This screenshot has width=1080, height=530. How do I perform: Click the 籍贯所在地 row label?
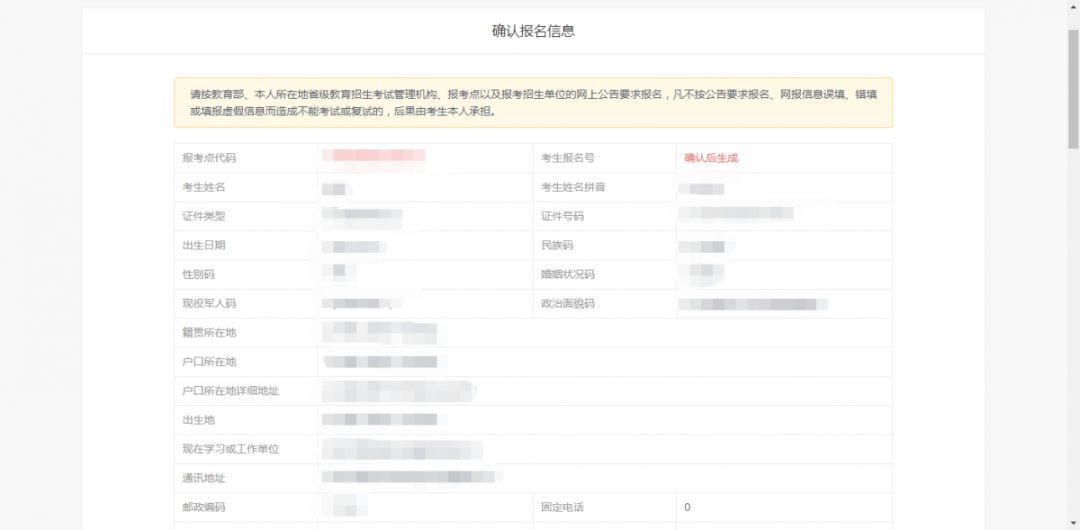[x=209, y=332]
